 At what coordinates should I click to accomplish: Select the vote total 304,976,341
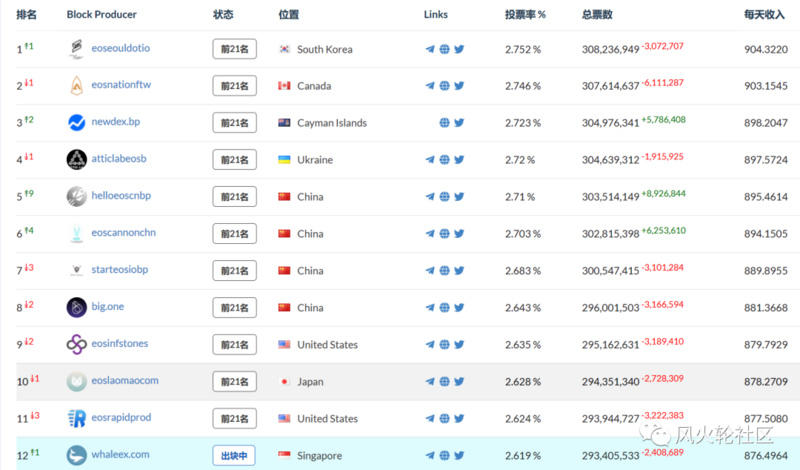pos(610,123)
